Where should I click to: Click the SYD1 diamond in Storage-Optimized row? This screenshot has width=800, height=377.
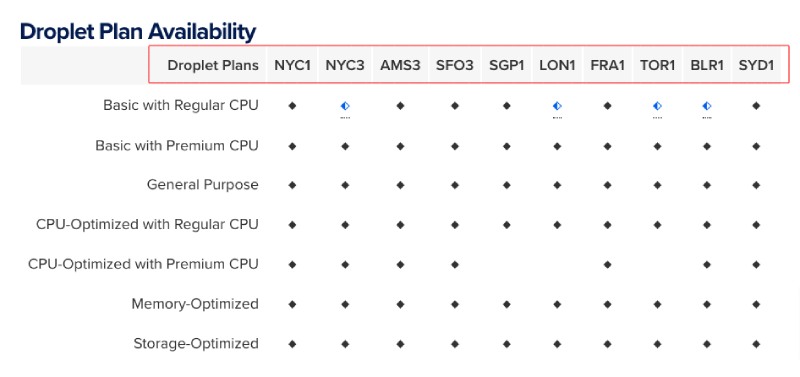[x=756, y=344]
